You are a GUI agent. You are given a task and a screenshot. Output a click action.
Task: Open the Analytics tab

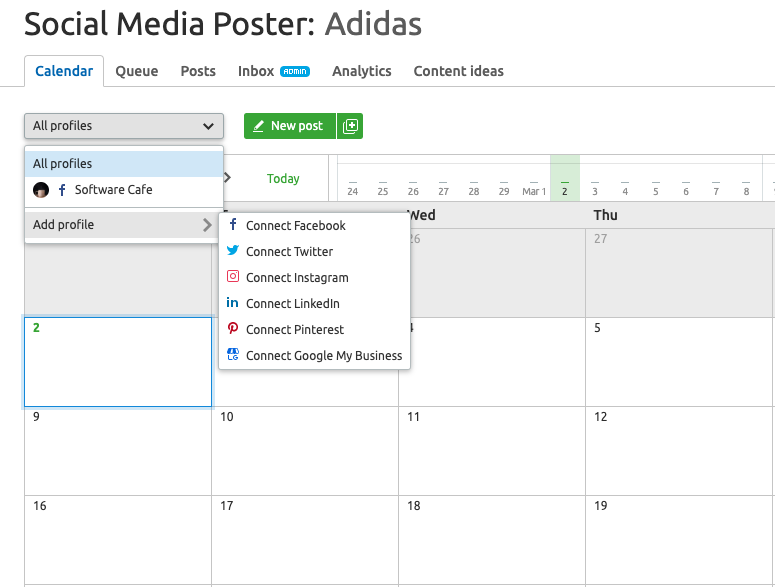click(361, 71)
